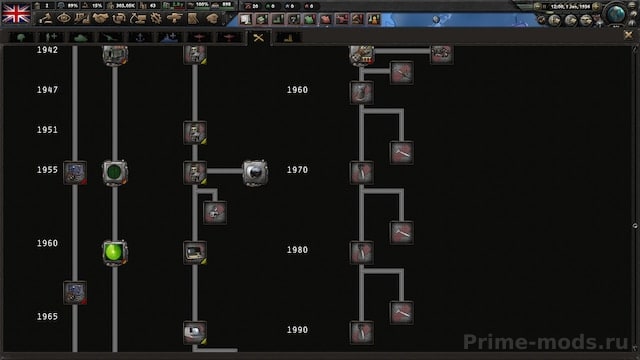Image resolution: width=640 pixels, height=360 pixels.
Task: Close the research window with X
Action: pos(628,36)
